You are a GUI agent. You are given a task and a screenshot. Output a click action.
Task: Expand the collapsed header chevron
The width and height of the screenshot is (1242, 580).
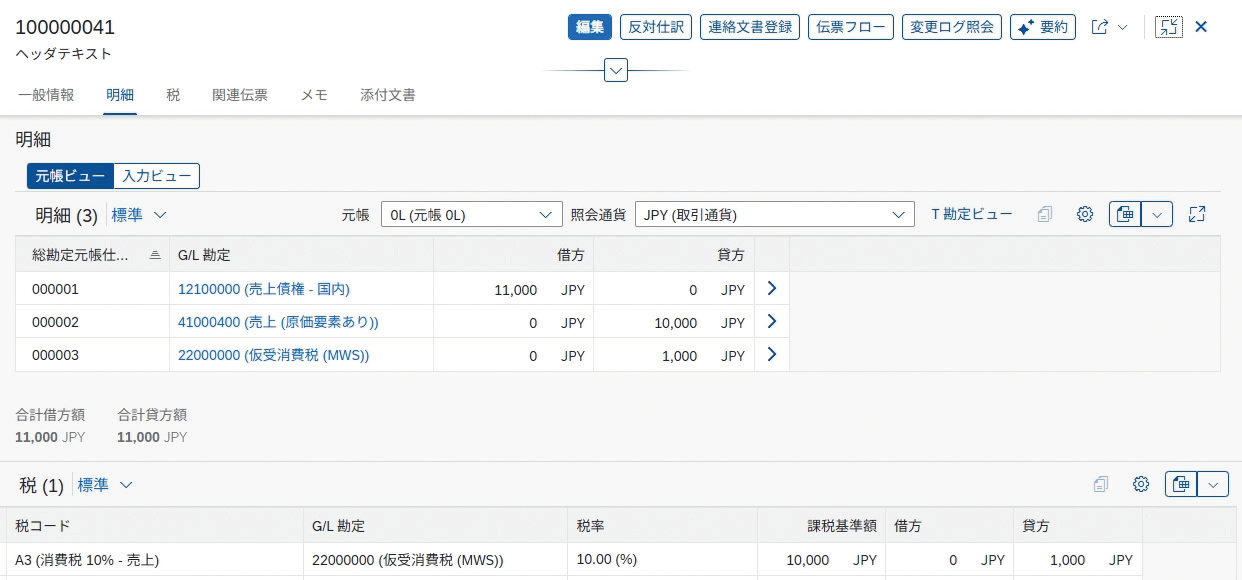click(616, 71)
